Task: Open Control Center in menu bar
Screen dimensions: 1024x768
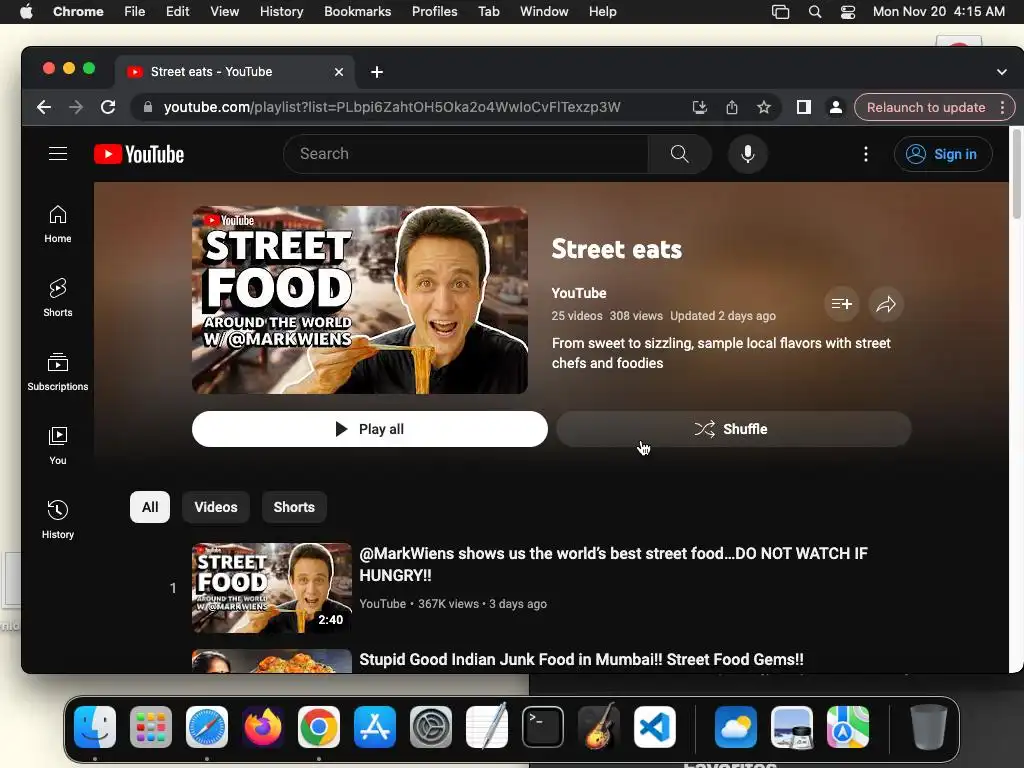Action: 848,11
